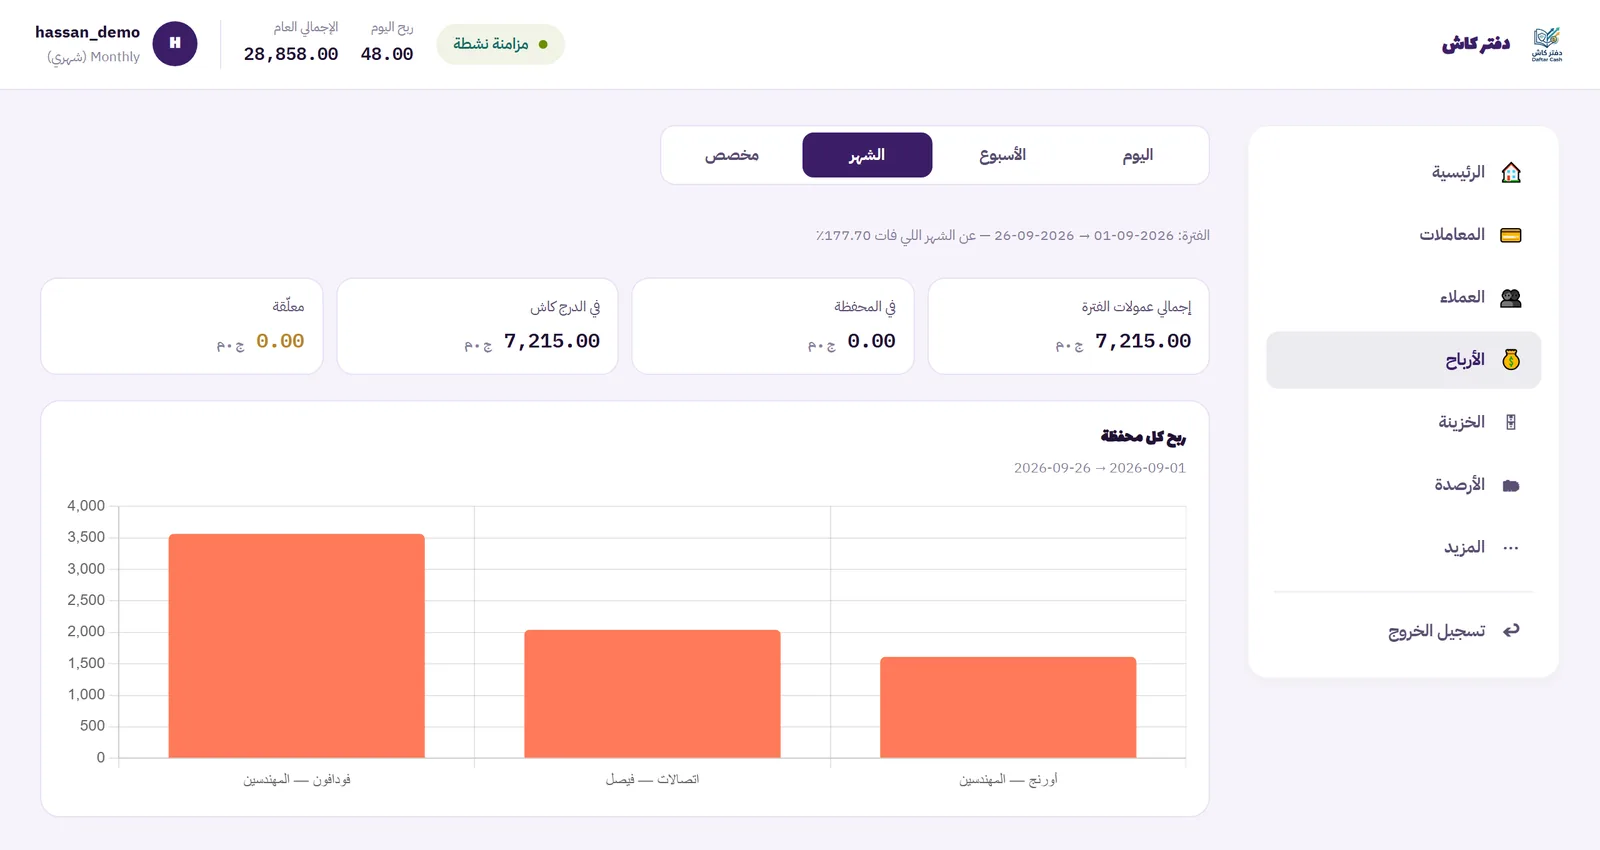Click the ربح كل محفظة chart title
Viewport: 1600px width, 850px height.
1143,436
